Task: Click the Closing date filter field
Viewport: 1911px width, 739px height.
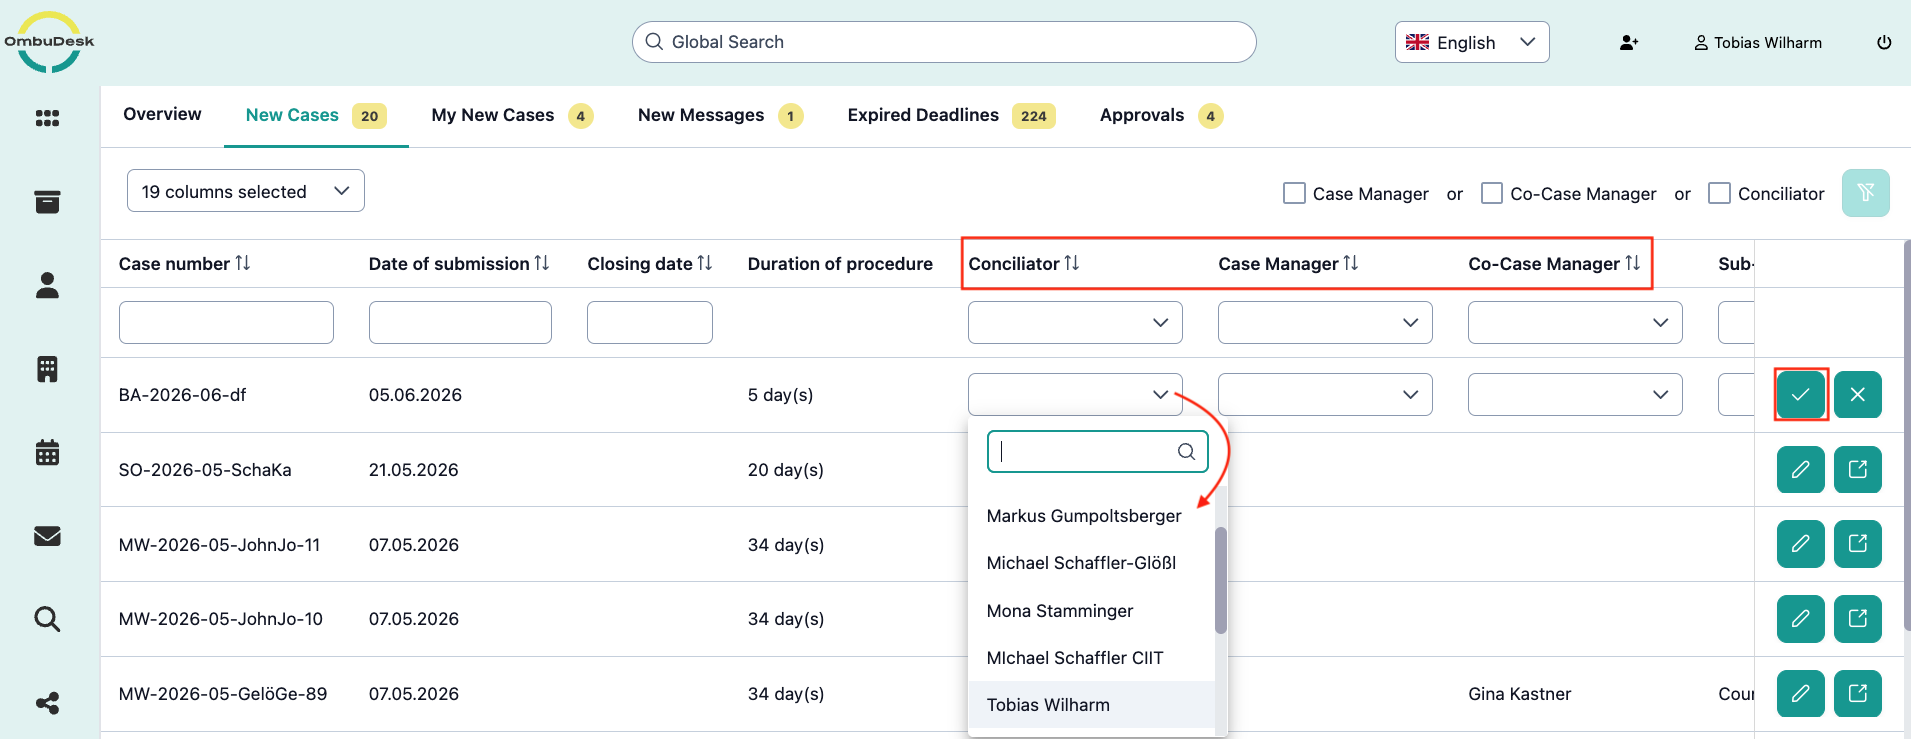Action: pyautogui.click(x=650, y=322)
